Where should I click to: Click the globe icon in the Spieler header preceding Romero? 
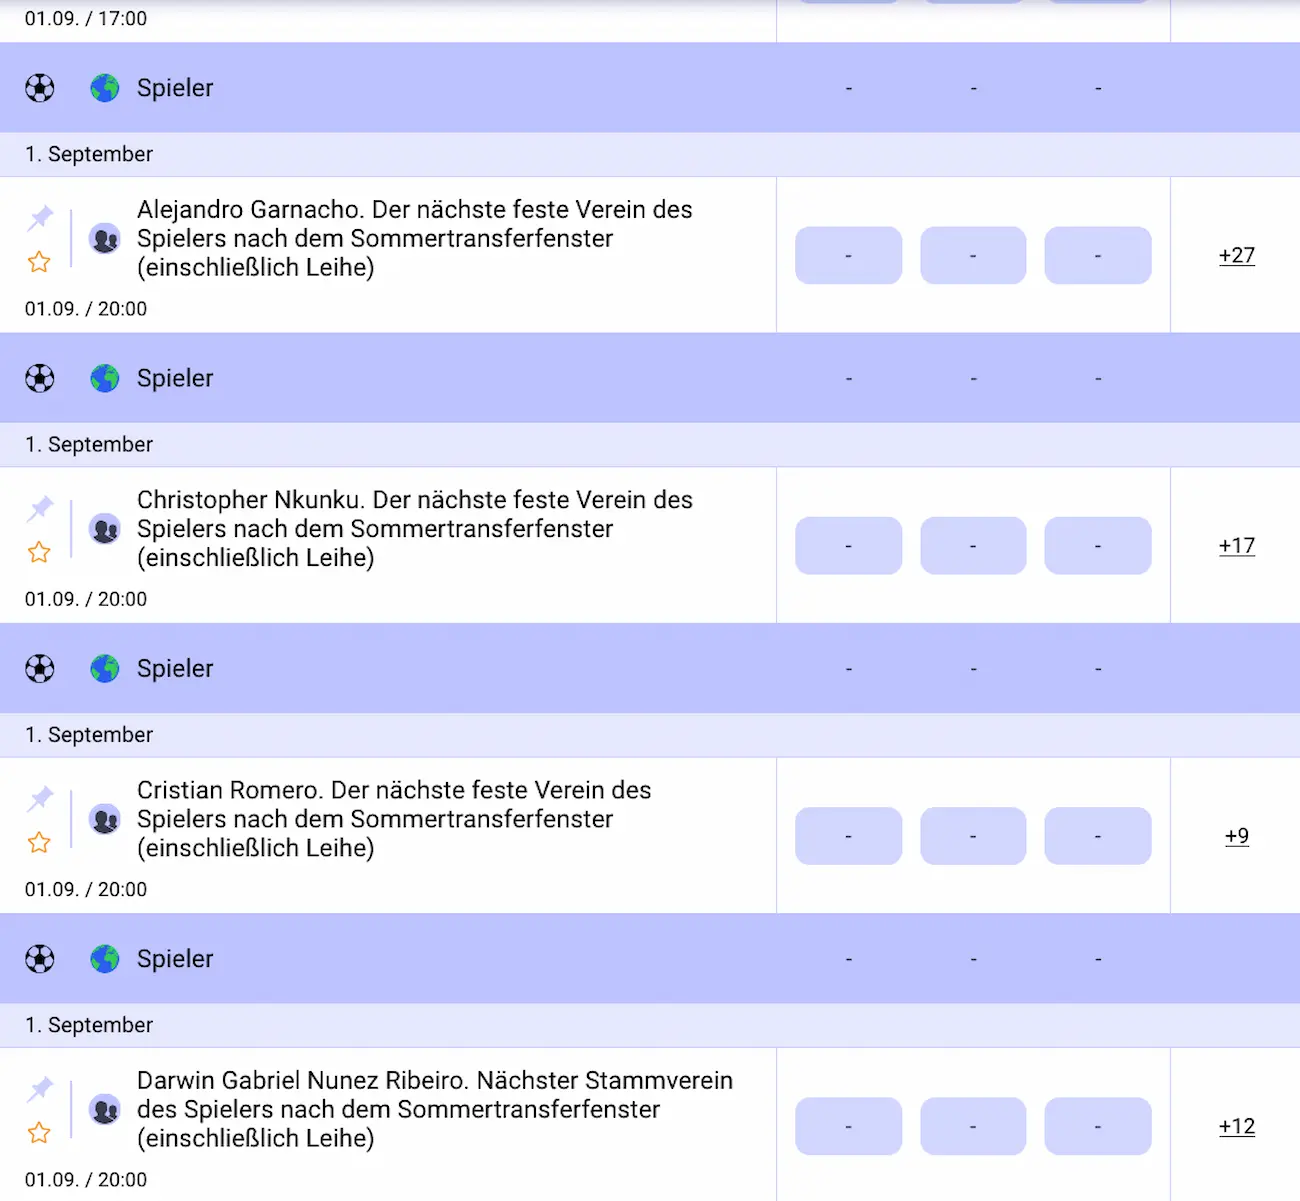(x=105, y=668)
